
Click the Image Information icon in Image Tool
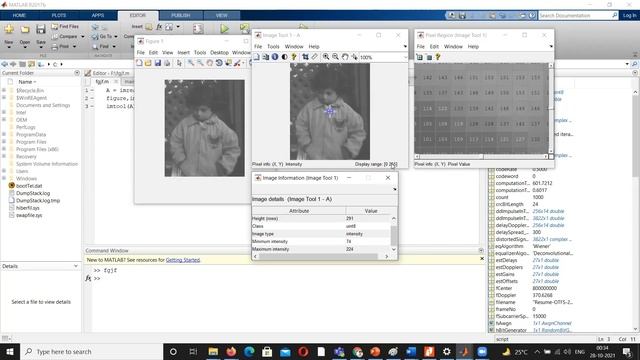(x=275, y=57)
